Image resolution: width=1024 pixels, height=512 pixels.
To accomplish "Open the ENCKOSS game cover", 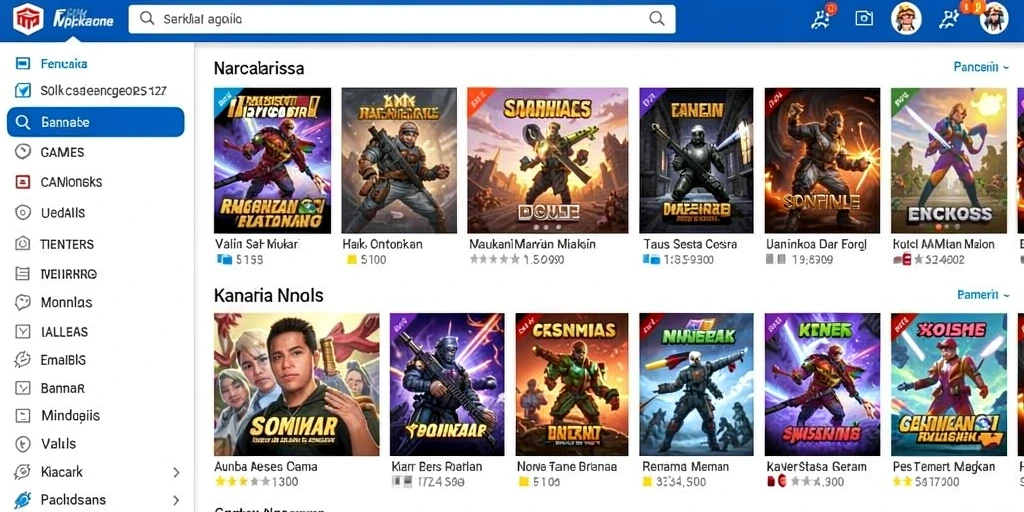I will [948, 161].
